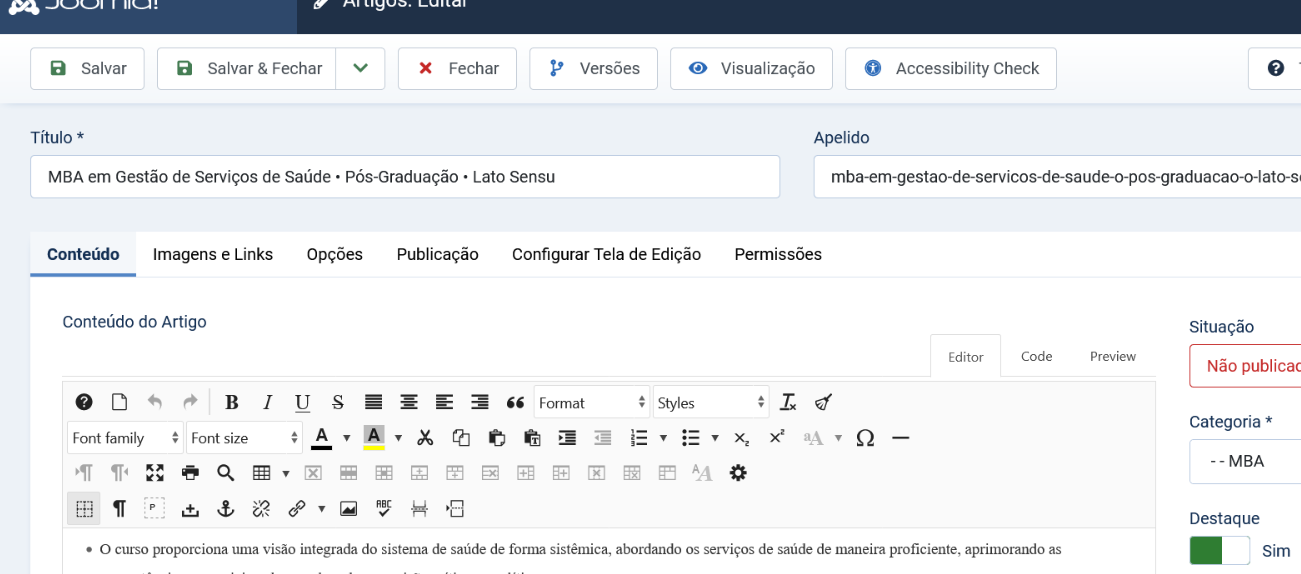Click the blockquote icon
Image resolution: width=1301 pixels, height=574 pixels.
515,403
